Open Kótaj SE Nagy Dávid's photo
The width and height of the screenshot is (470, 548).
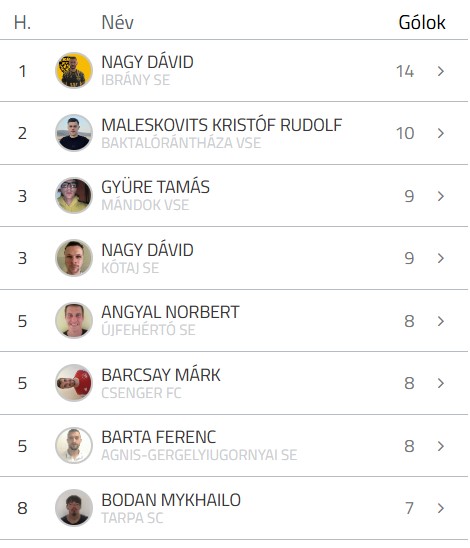[x=74, y=258]
